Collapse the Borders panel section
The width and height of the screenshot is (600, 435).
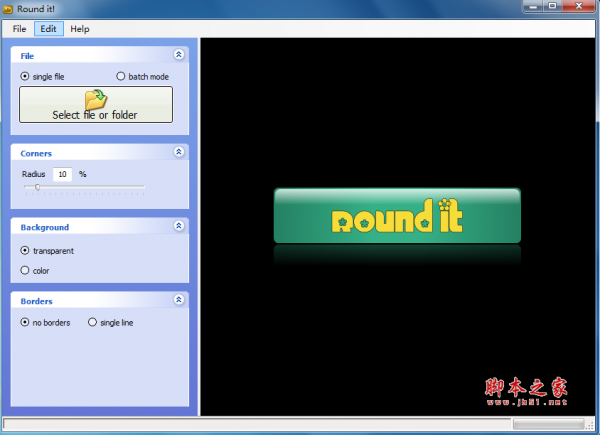coord(179,300)
